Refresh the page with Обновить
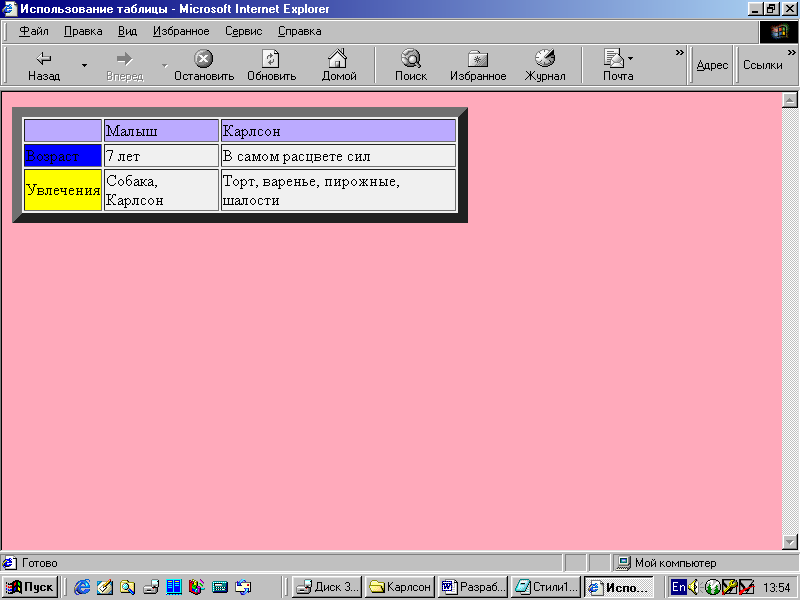 [x=271, y=66]
